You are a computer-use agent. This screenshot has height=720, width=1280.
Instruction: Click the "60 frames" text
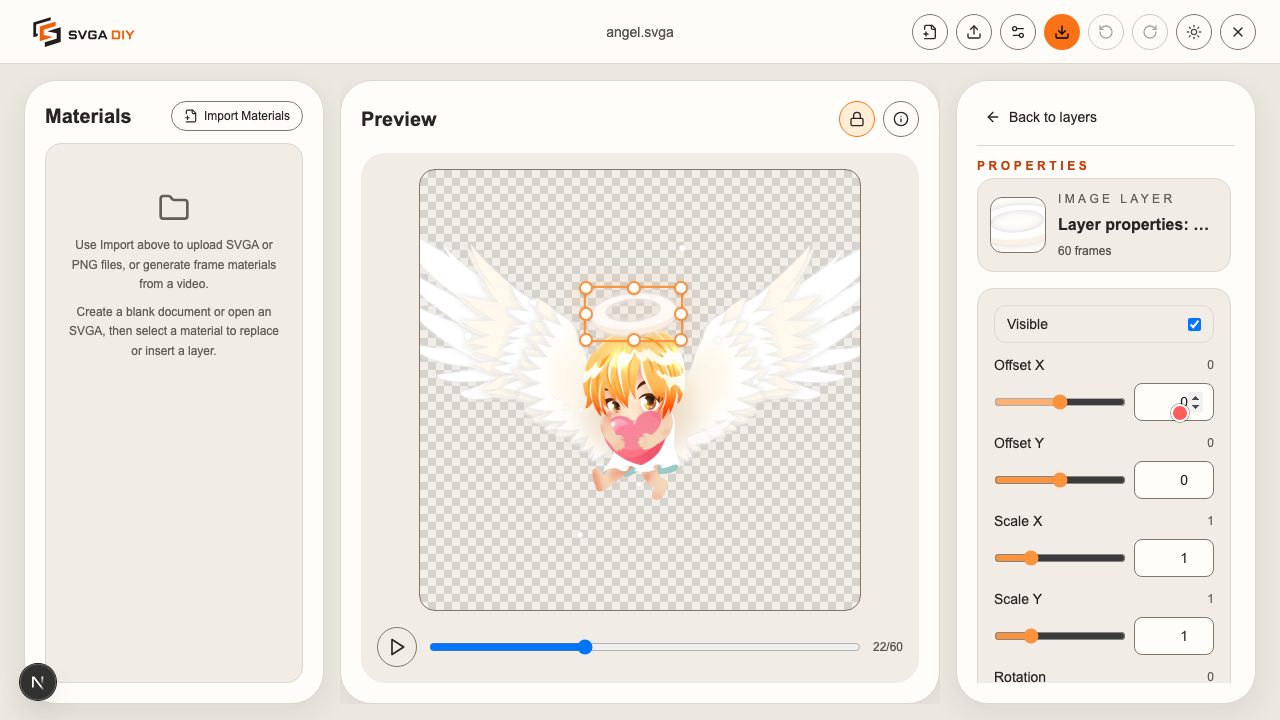(1085, 251)
